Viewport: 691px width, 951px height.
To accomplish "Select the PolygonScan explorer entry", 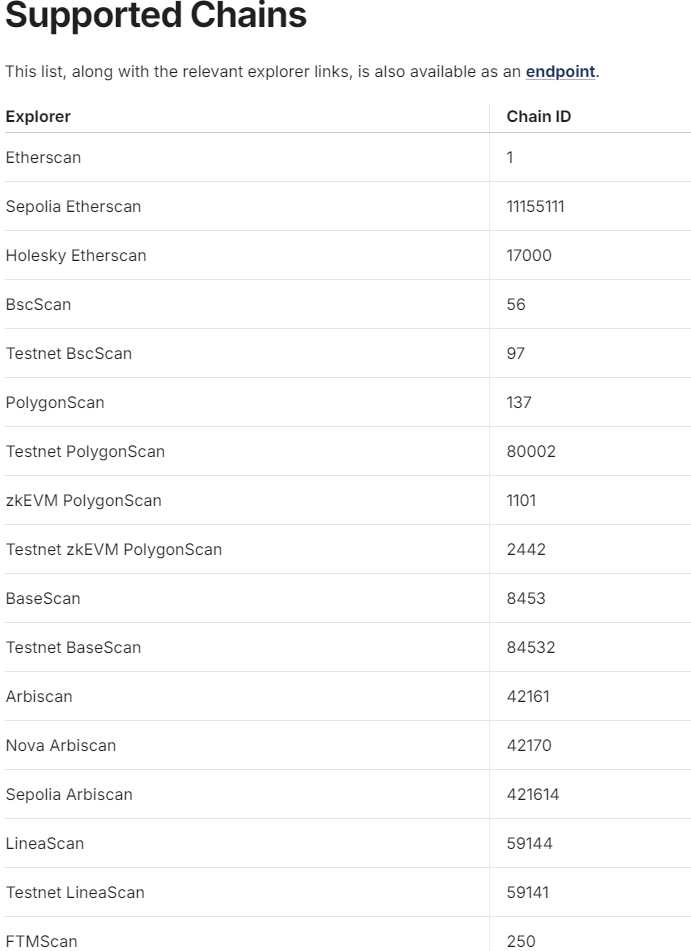I will coord(55,403).
